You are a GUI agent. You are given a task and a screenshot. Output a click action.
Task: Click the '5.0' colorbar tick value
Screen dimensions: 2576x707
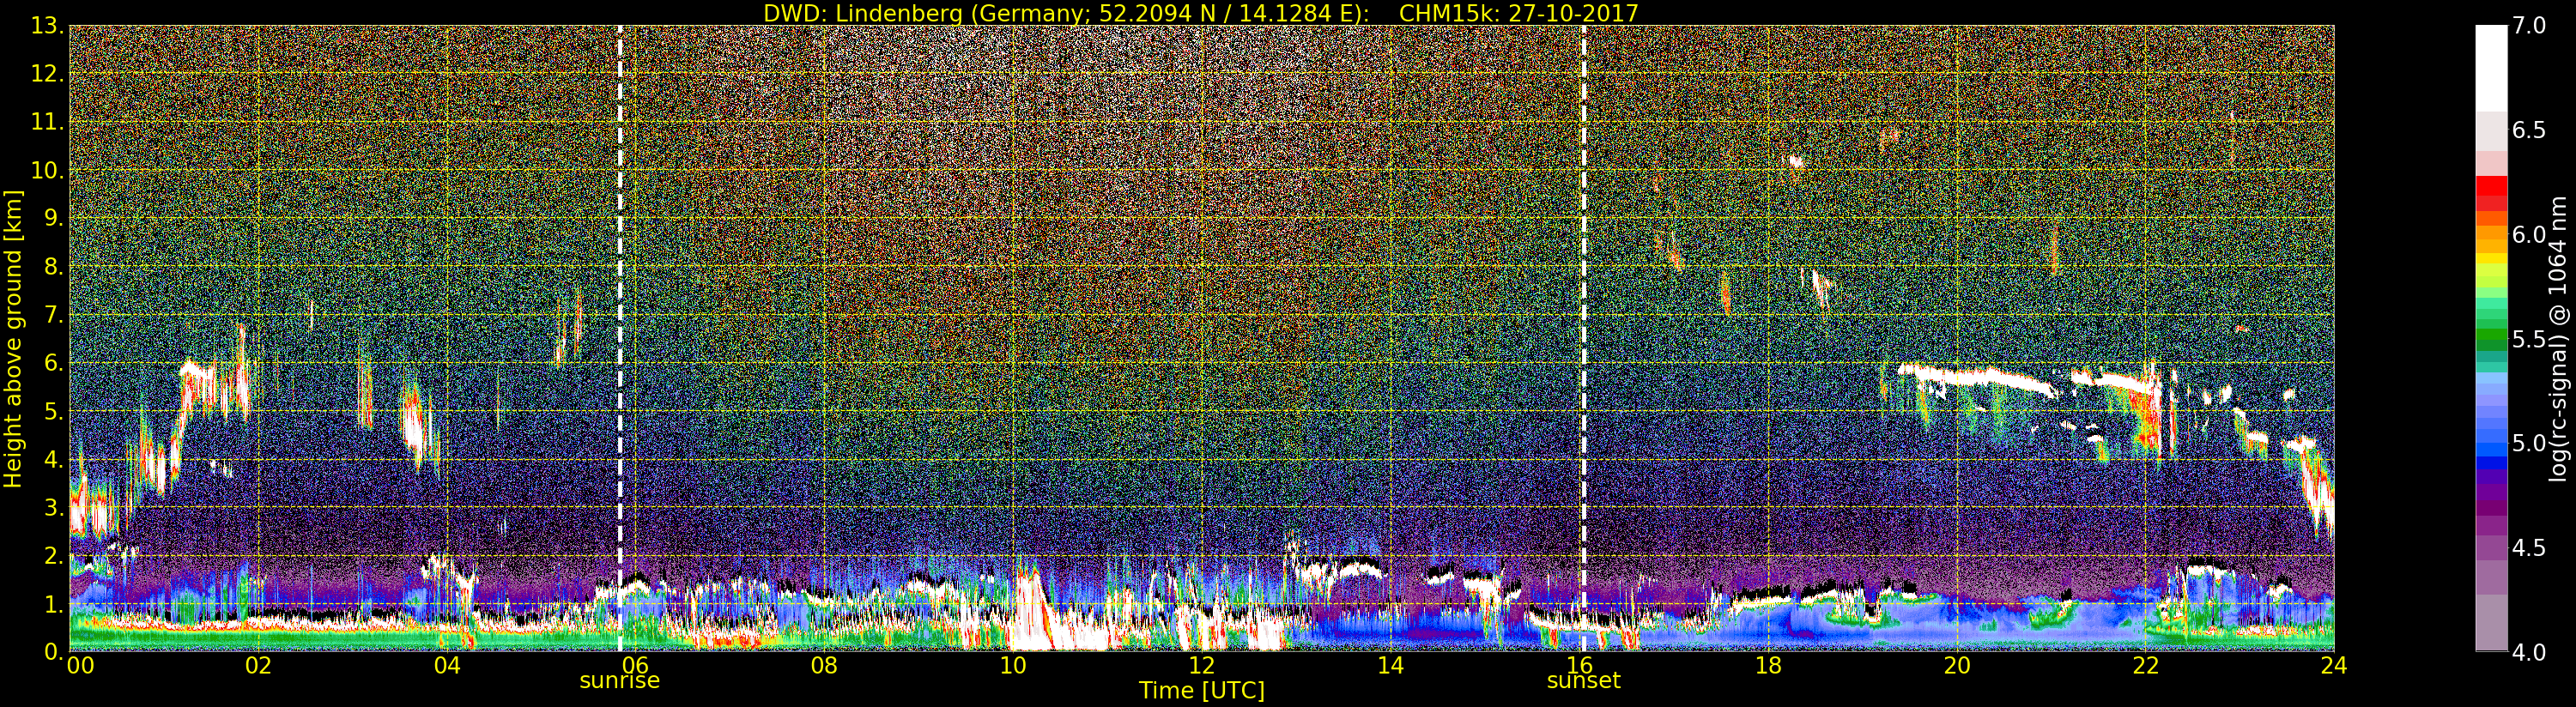click(x=2528, y=443)
